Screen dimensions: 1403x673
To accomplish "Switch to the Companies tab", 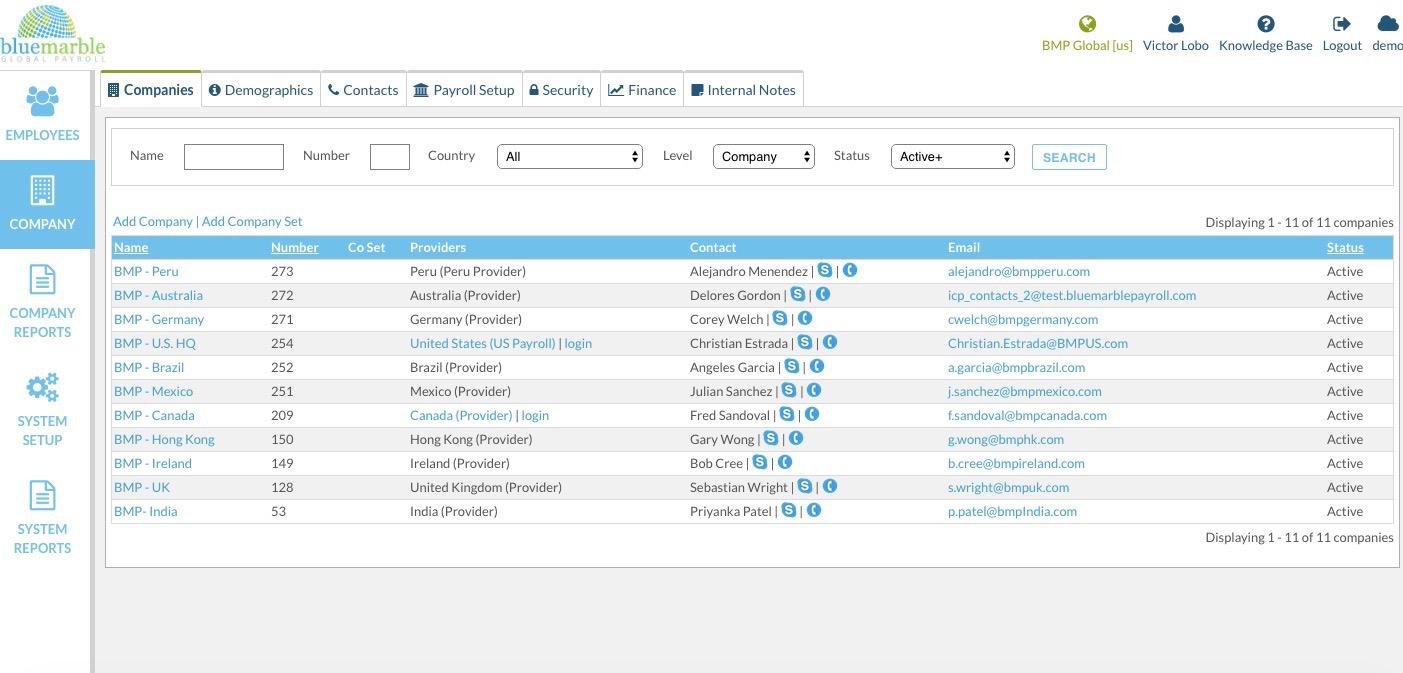I will click(151, 89).
